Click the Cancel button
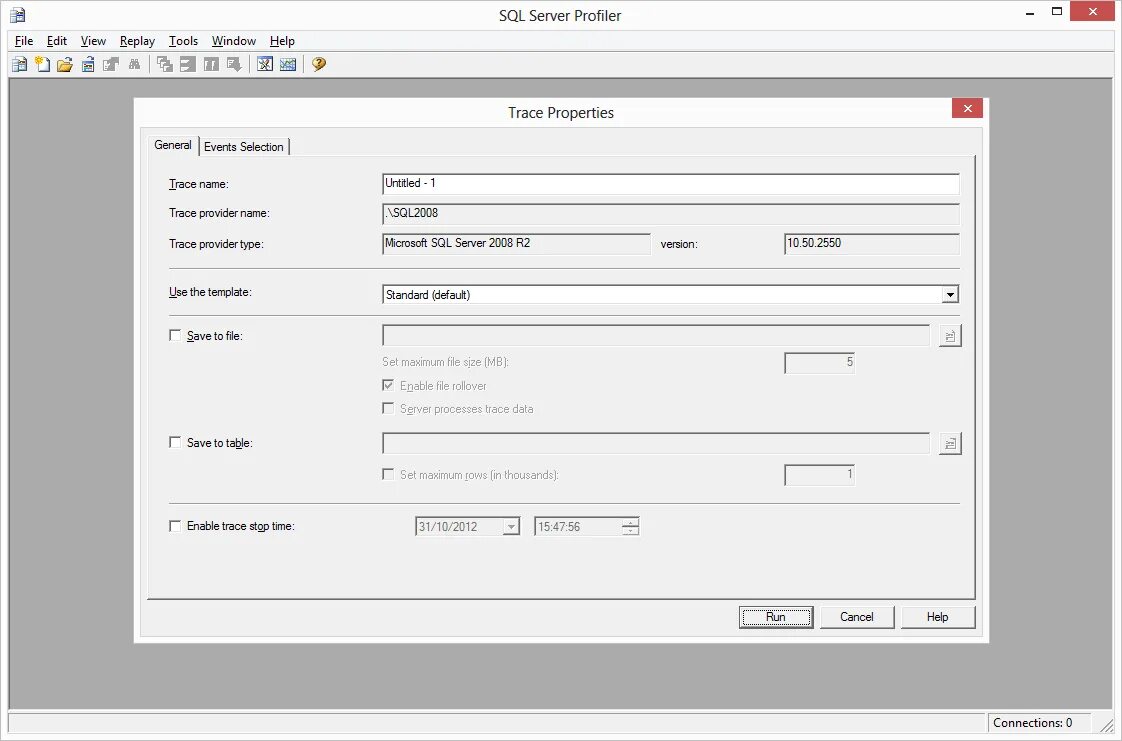 pyautogui.click(x=857, y=617)
